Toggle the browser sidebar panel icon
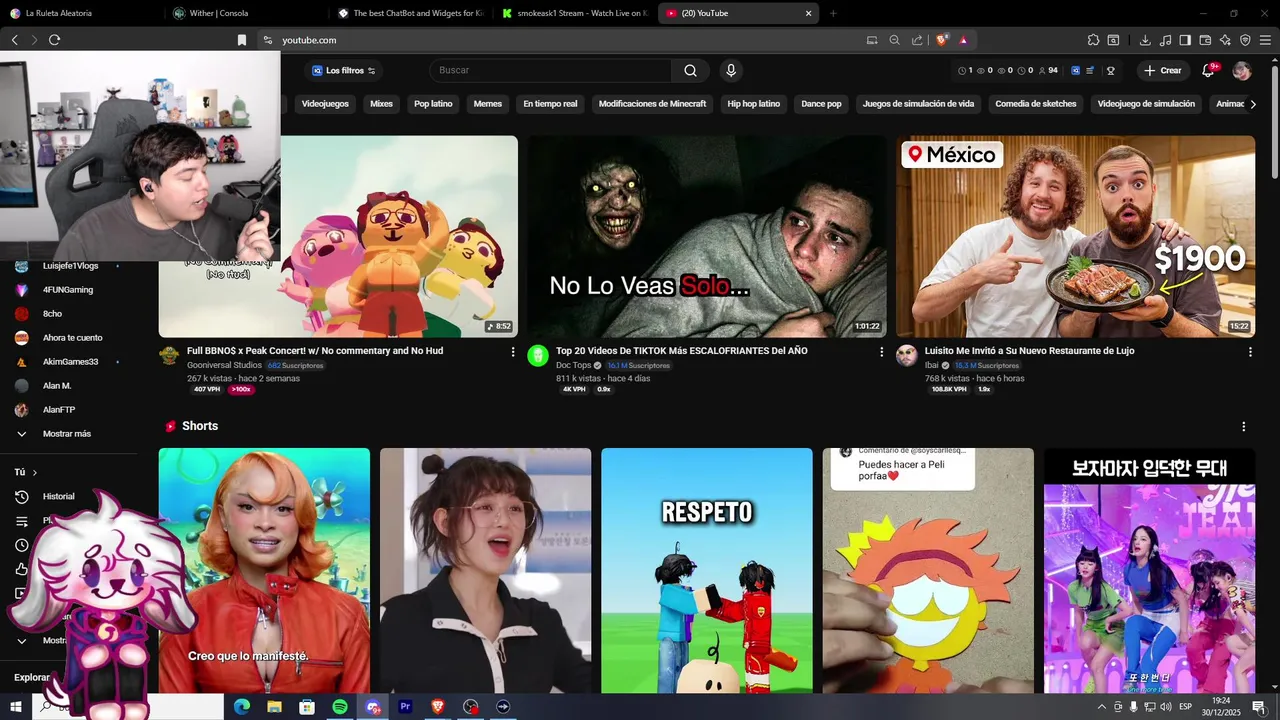This screenshot has height=720, width=1280. [x=1185, y=40]
